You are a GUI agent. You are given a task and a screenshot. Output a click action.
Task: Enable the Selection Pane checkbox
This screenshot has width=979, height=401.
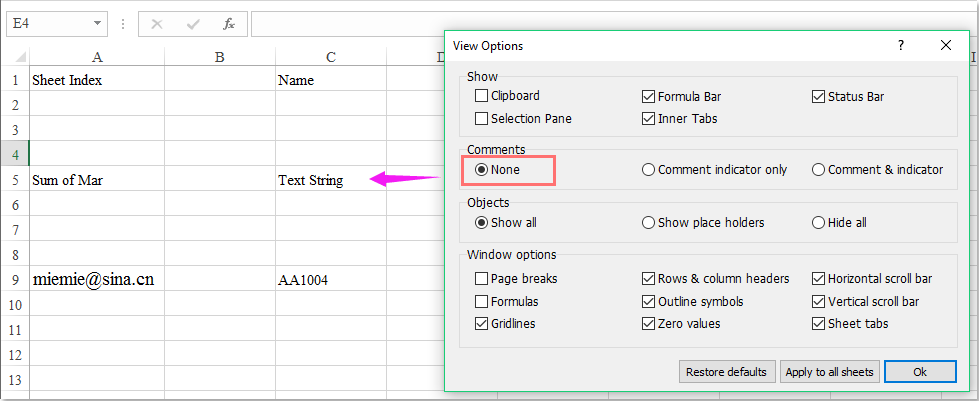483,118
